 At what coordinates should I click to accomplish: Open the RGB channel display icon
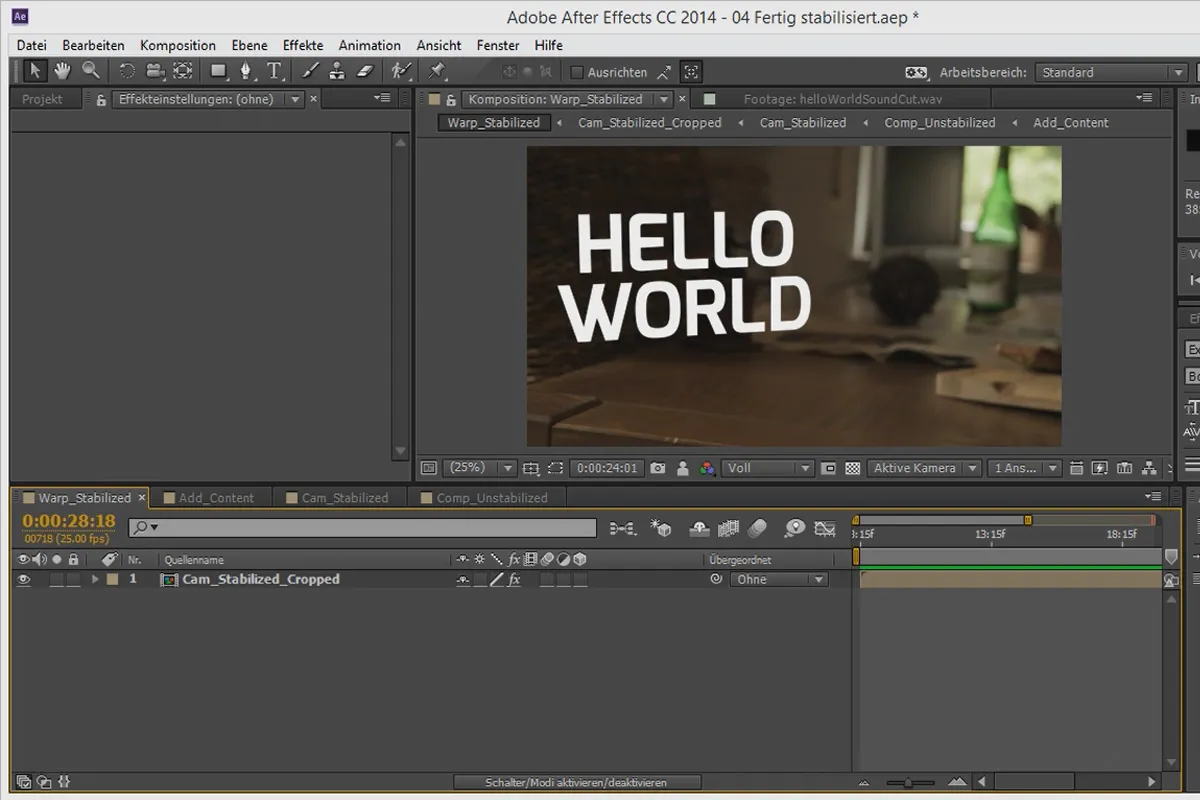click(707, 468)
